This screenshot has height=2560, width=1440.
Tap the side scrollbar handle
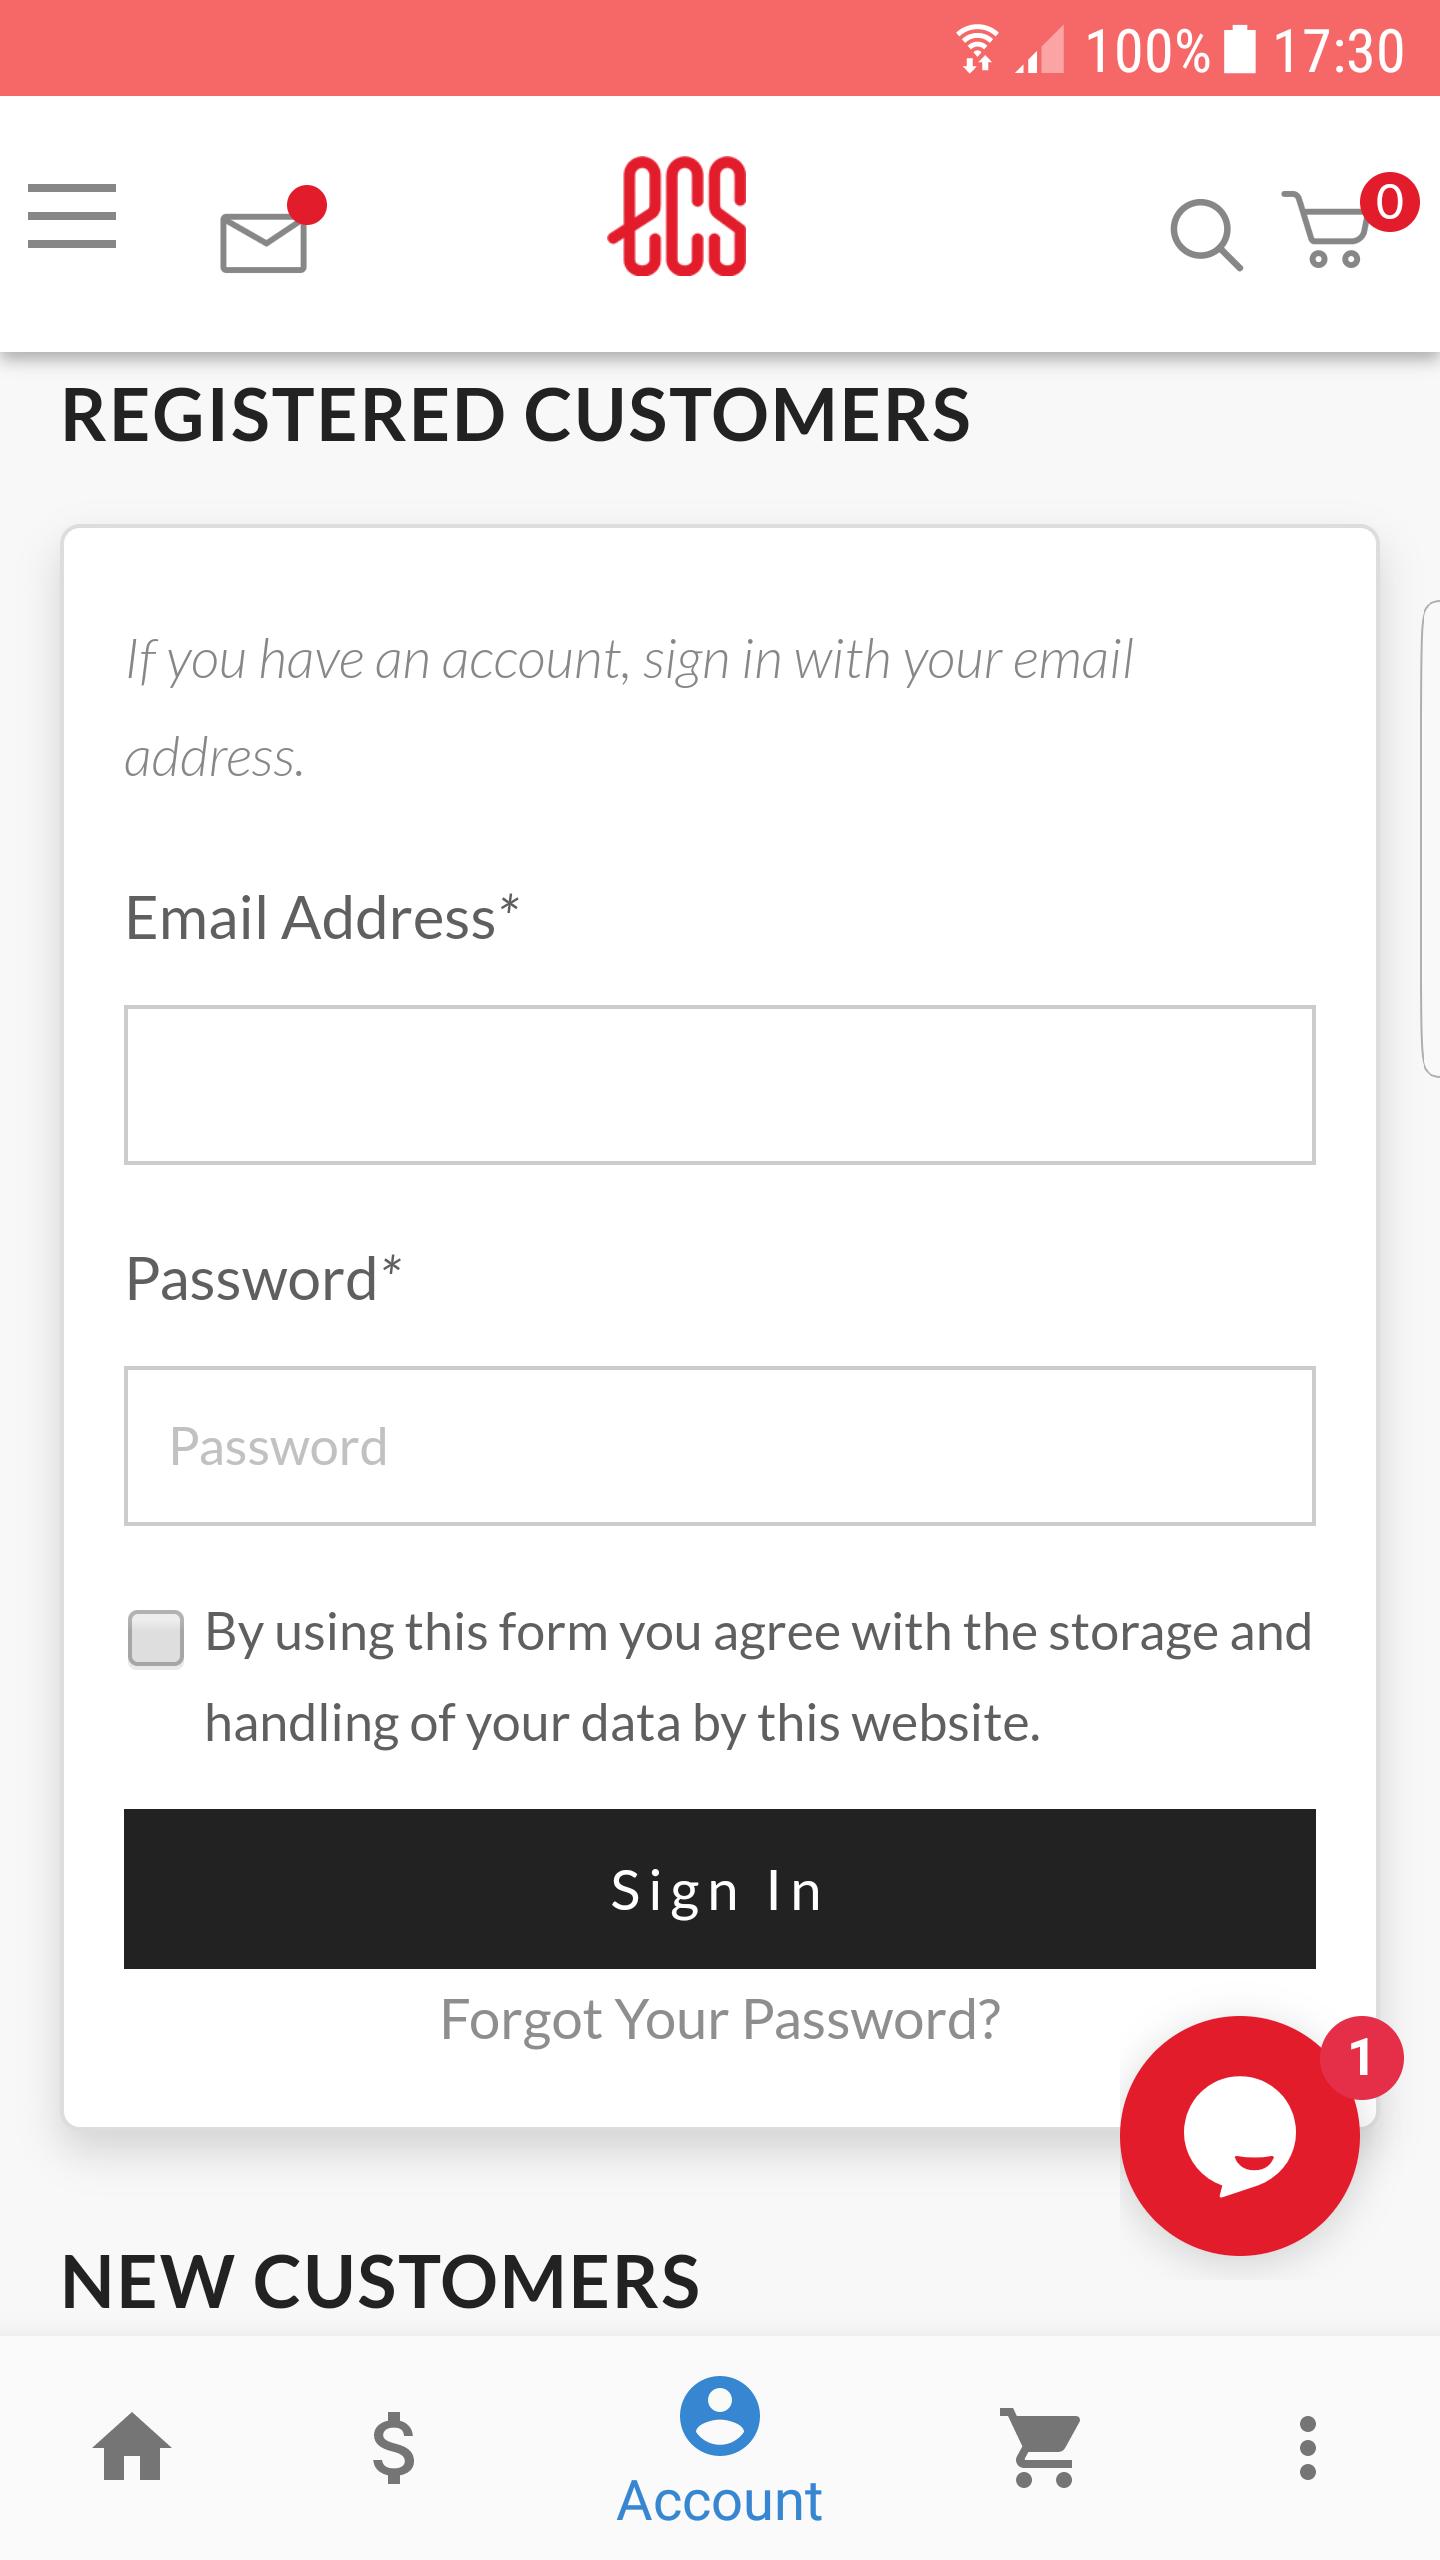click(x=1430, y=839)
